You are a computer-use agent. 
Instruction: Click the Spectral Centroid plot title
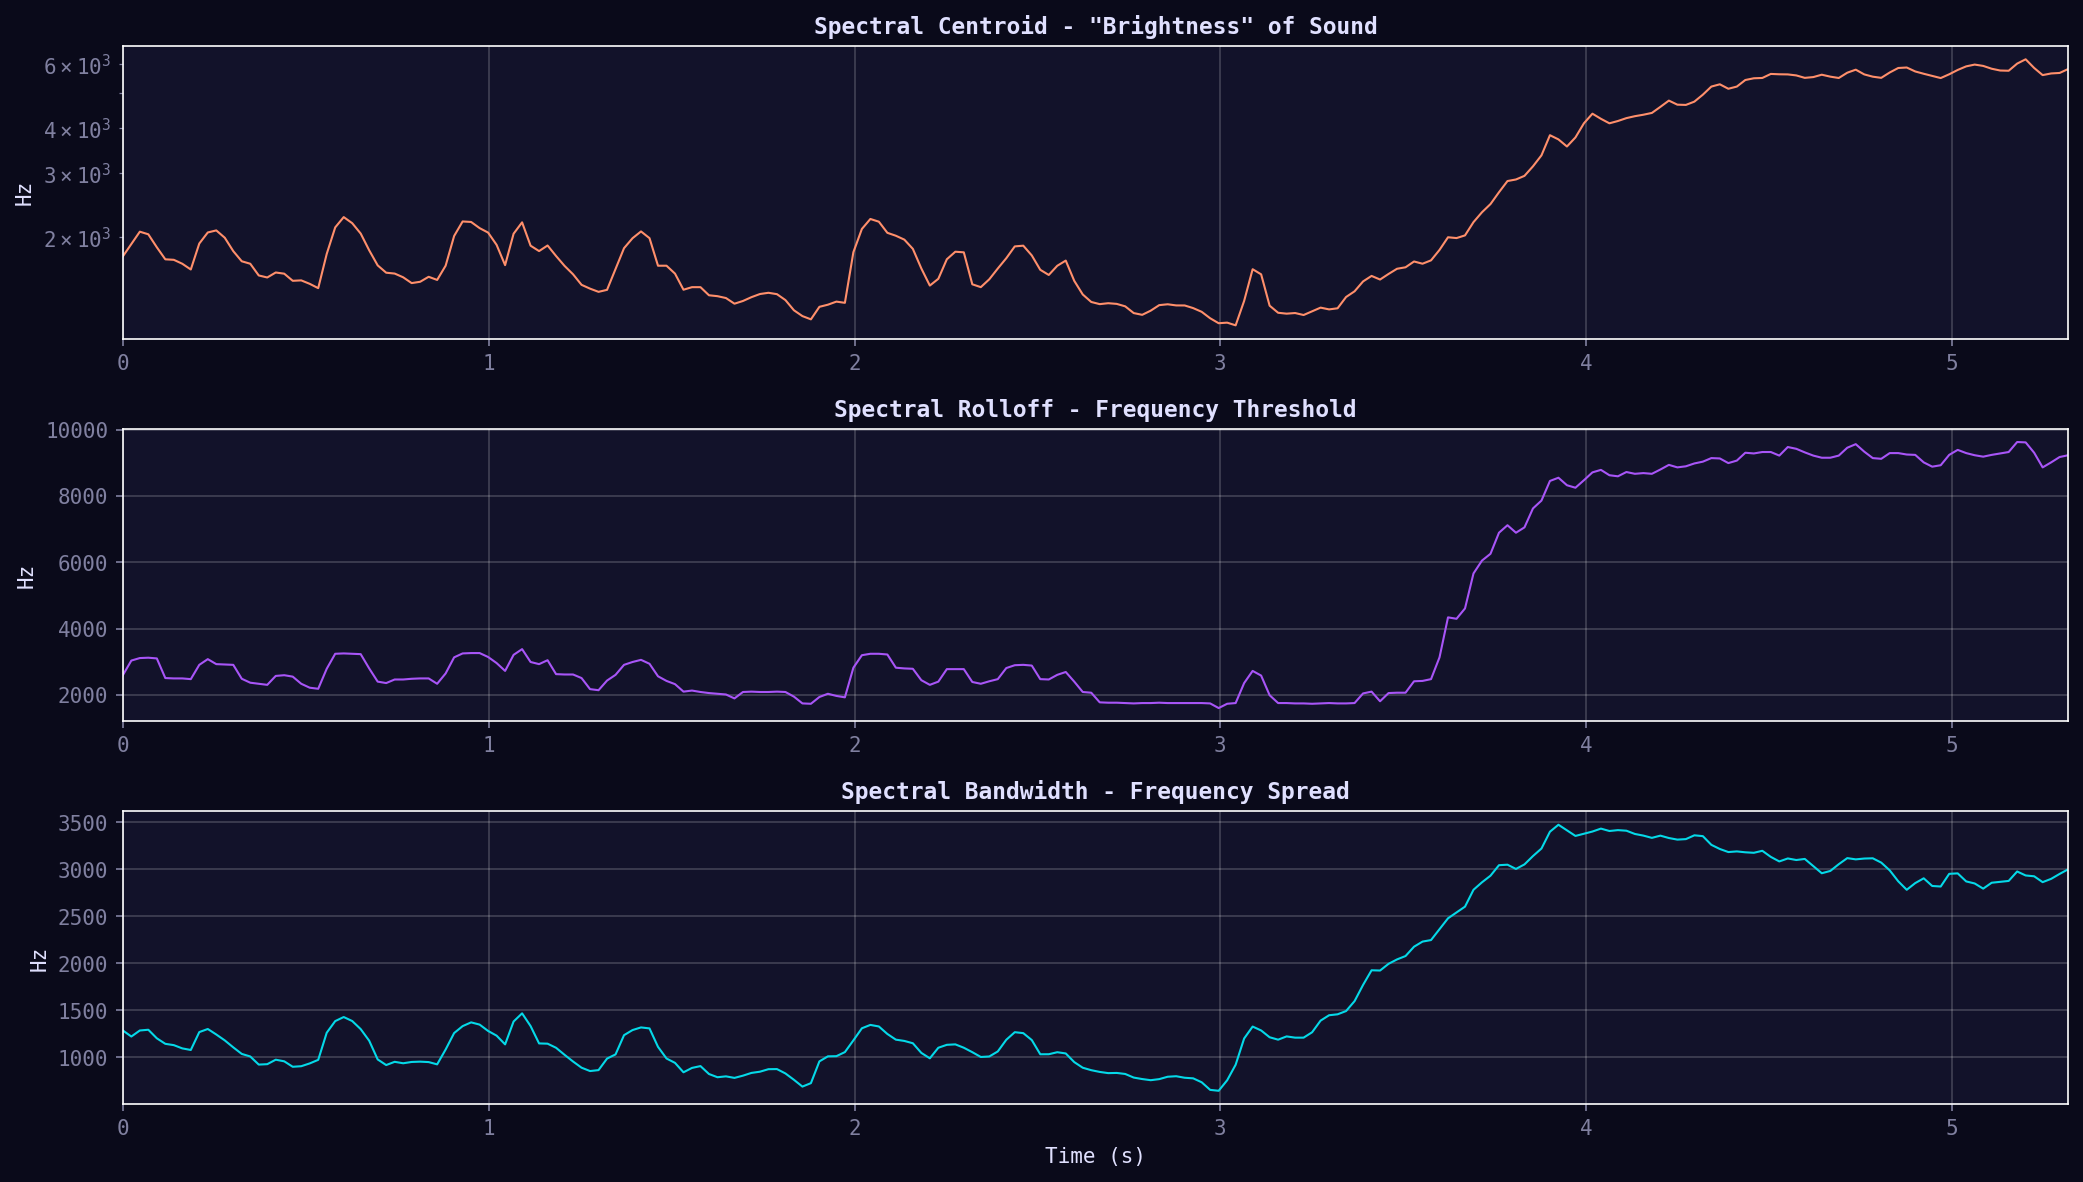pyautogui.click(x=1095, y=26)
